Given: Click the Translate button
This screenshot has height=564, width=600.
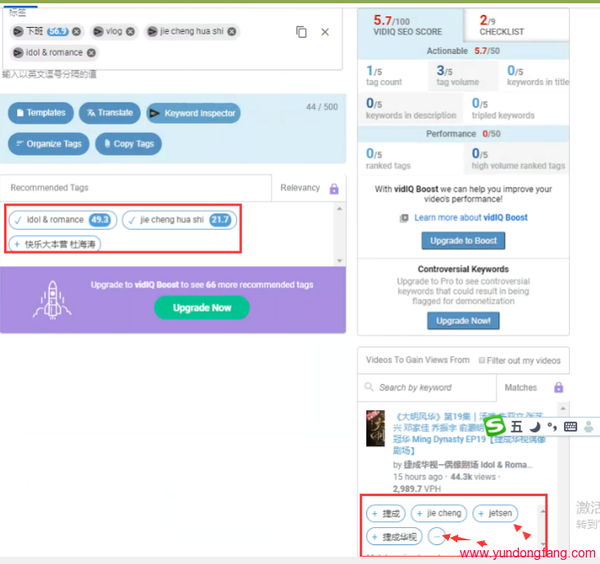Looking at the screenshot, I should pyautogui.click(x=109, y=113).
